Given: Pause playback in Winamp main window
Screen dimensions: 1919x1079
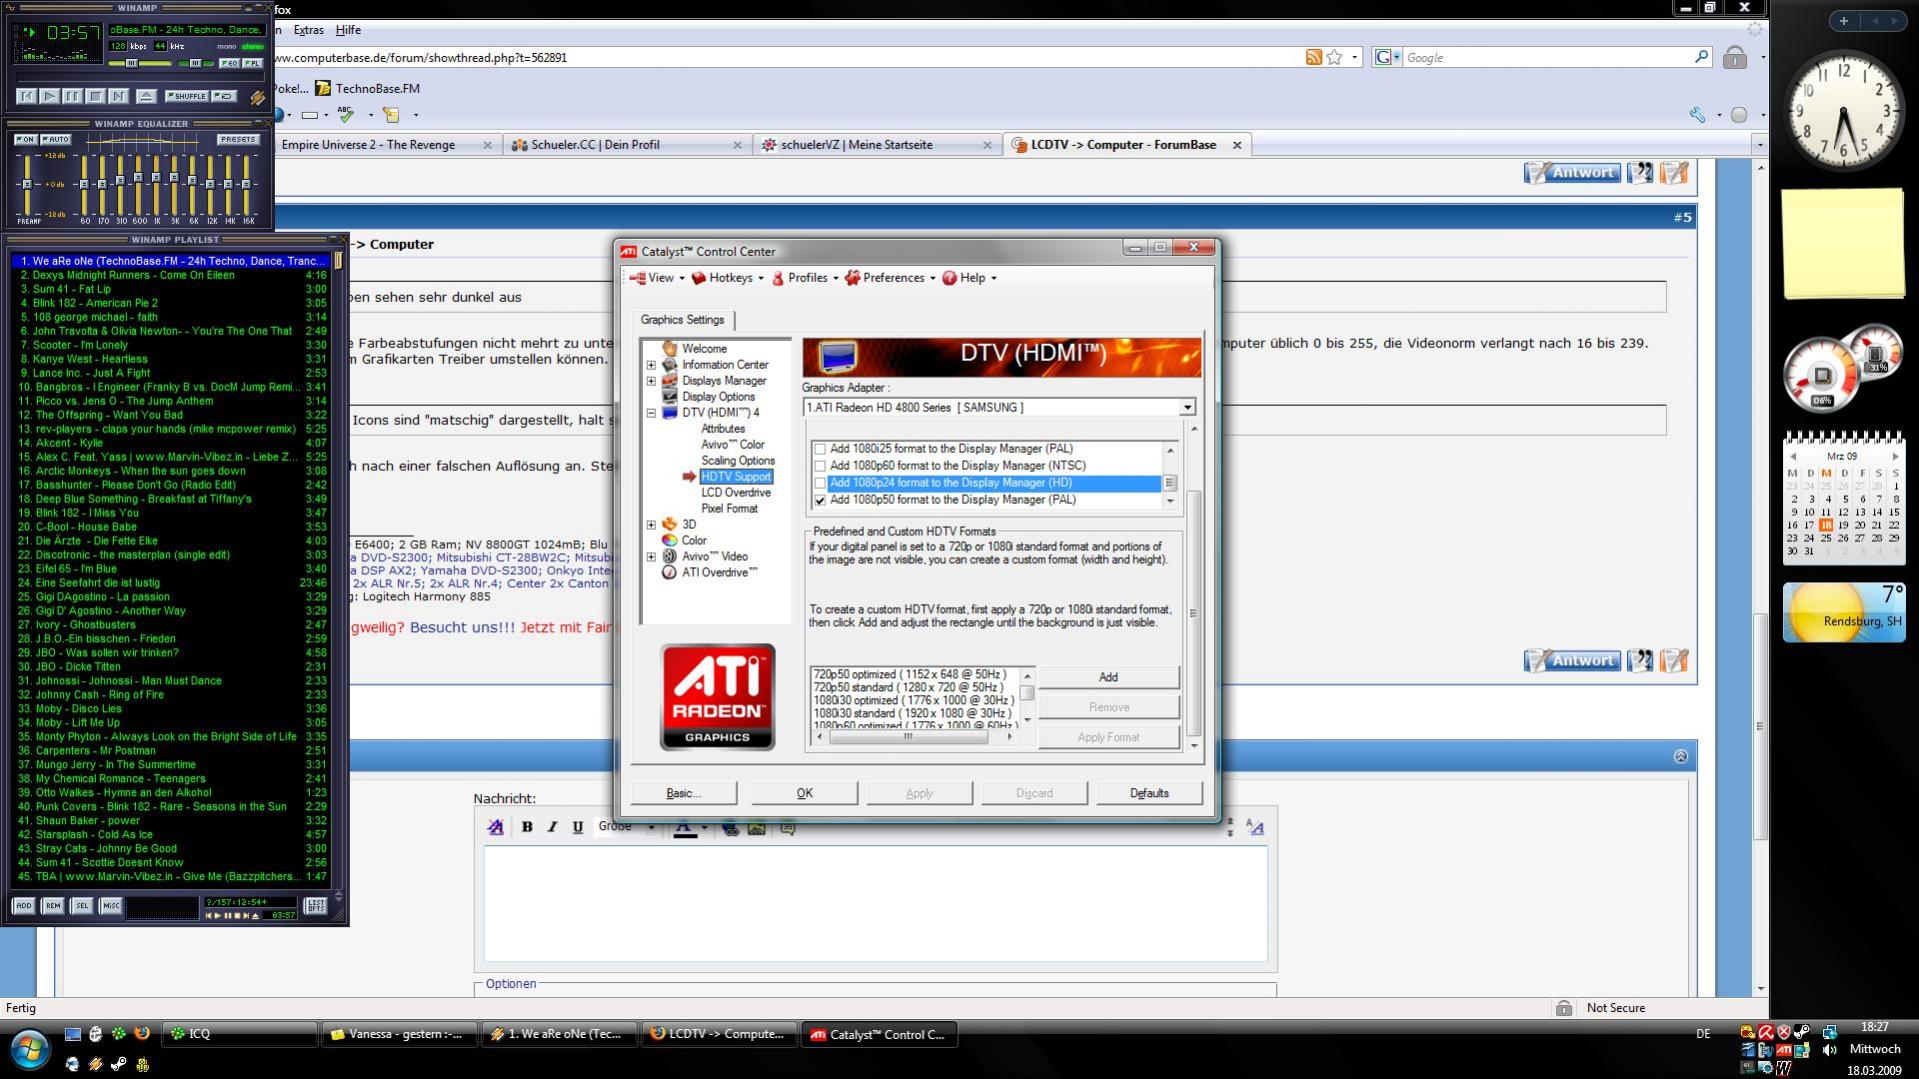Looking at the screenshot, I should point(72,96).
